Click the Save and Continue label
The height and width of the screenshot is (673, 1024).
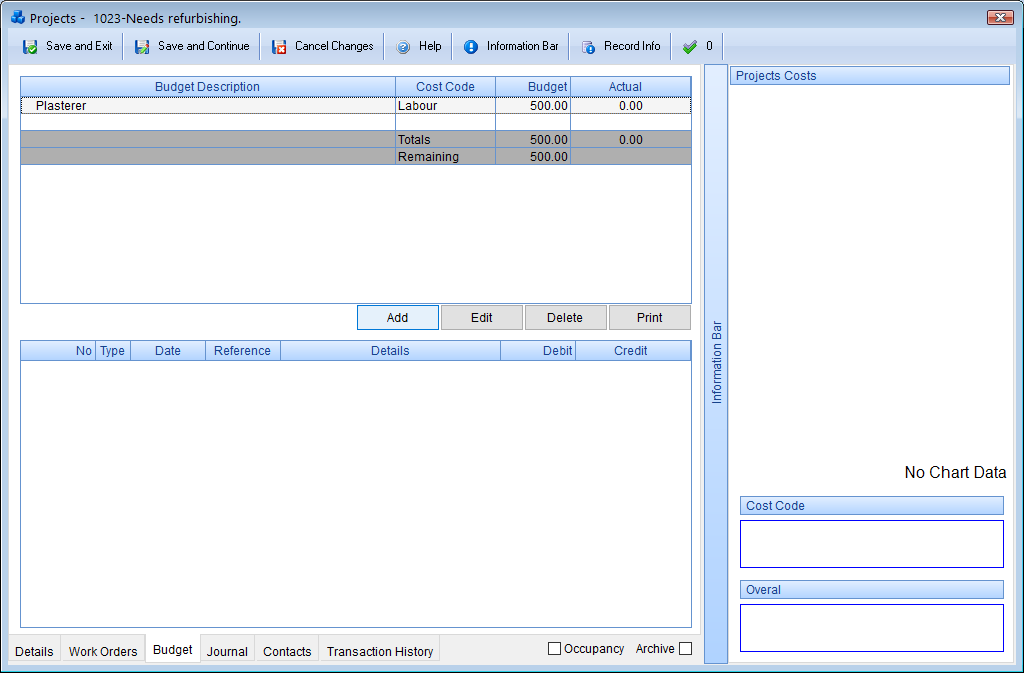[204, 46]
